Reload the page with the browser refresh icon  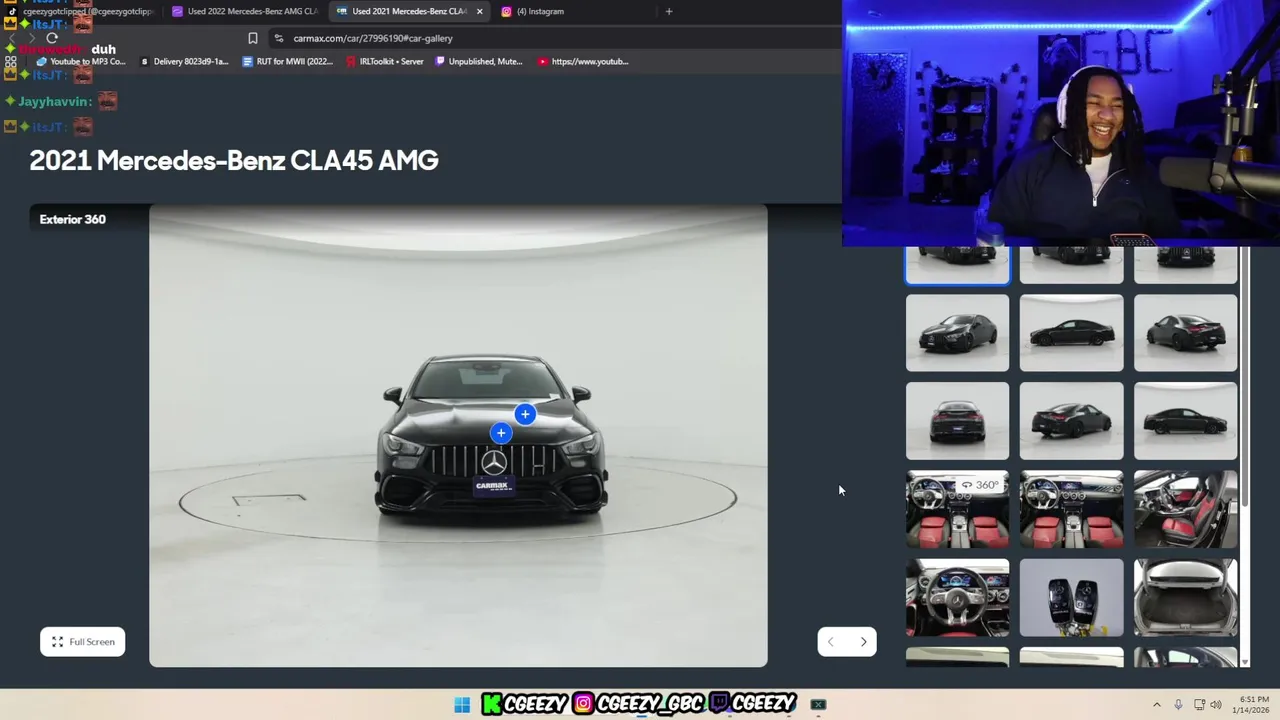(52, 38)
